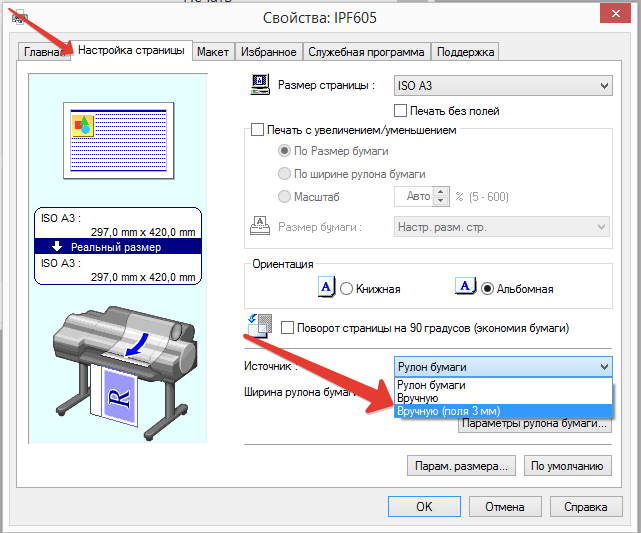Switch to the Поддержка tab
Screen dimensions: 641x533
click(x=465, y=52)
